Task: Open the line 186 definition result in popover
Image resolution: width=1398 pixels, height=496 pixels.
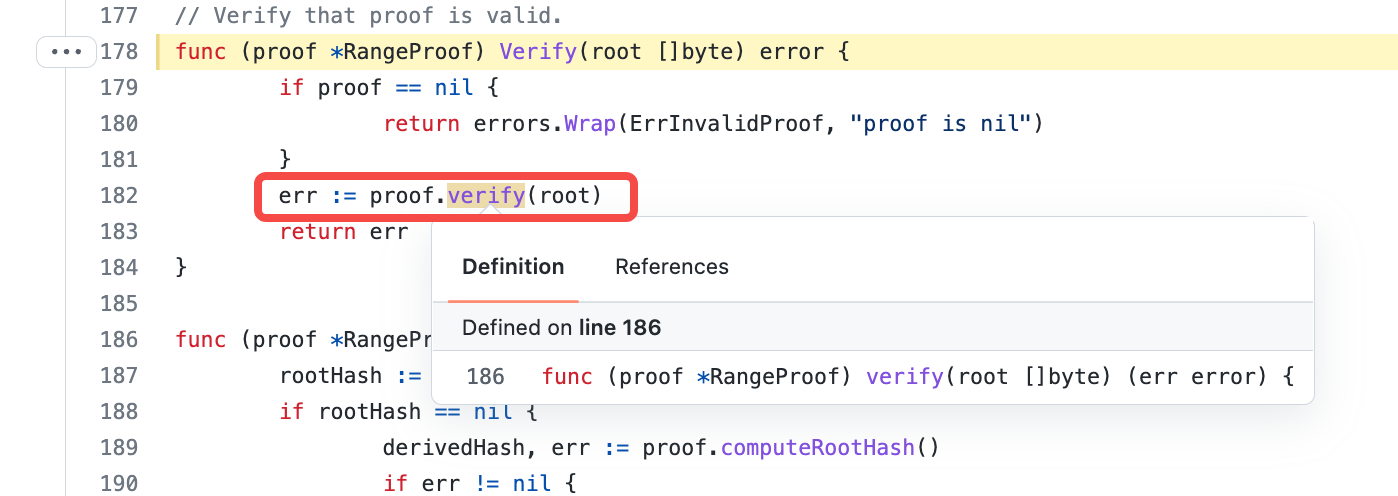Action: coord(880,377)
